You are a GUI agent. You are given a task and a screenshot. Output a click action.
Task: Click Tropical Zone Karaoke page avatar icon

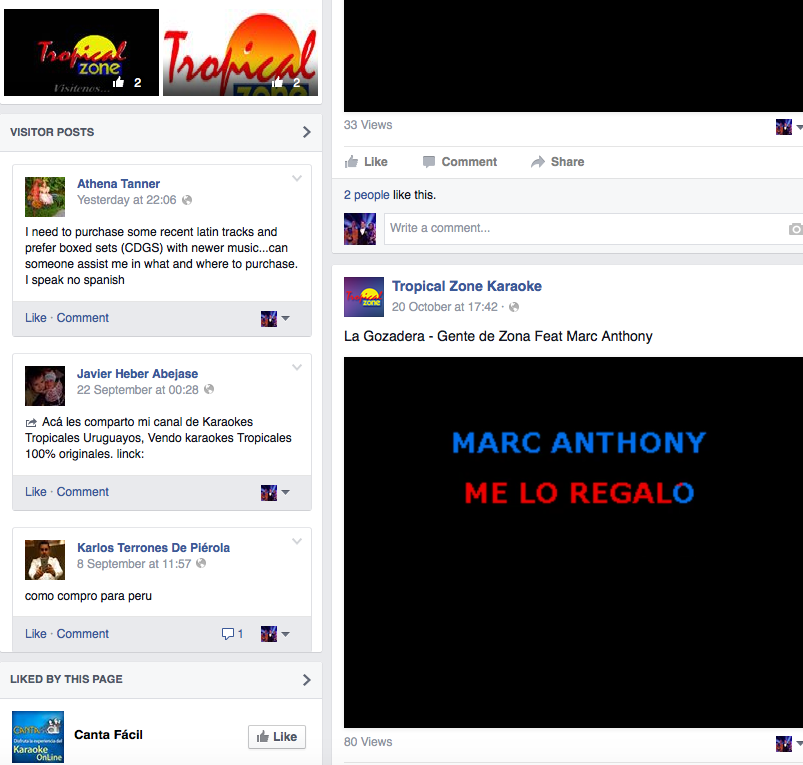(364, 297)
